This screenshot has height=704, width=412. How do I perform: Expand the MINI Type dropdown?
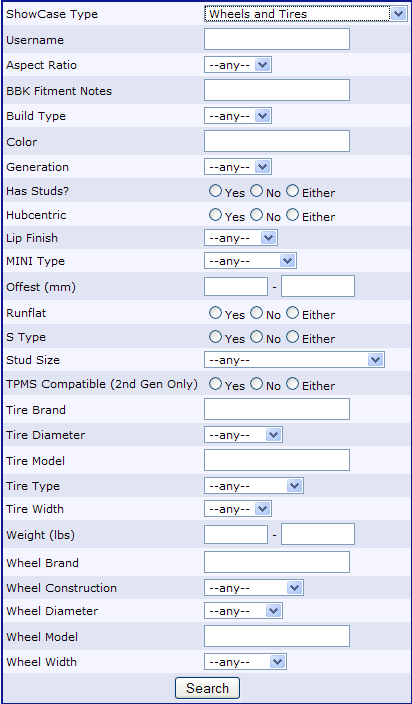click(x=250, y=260)
